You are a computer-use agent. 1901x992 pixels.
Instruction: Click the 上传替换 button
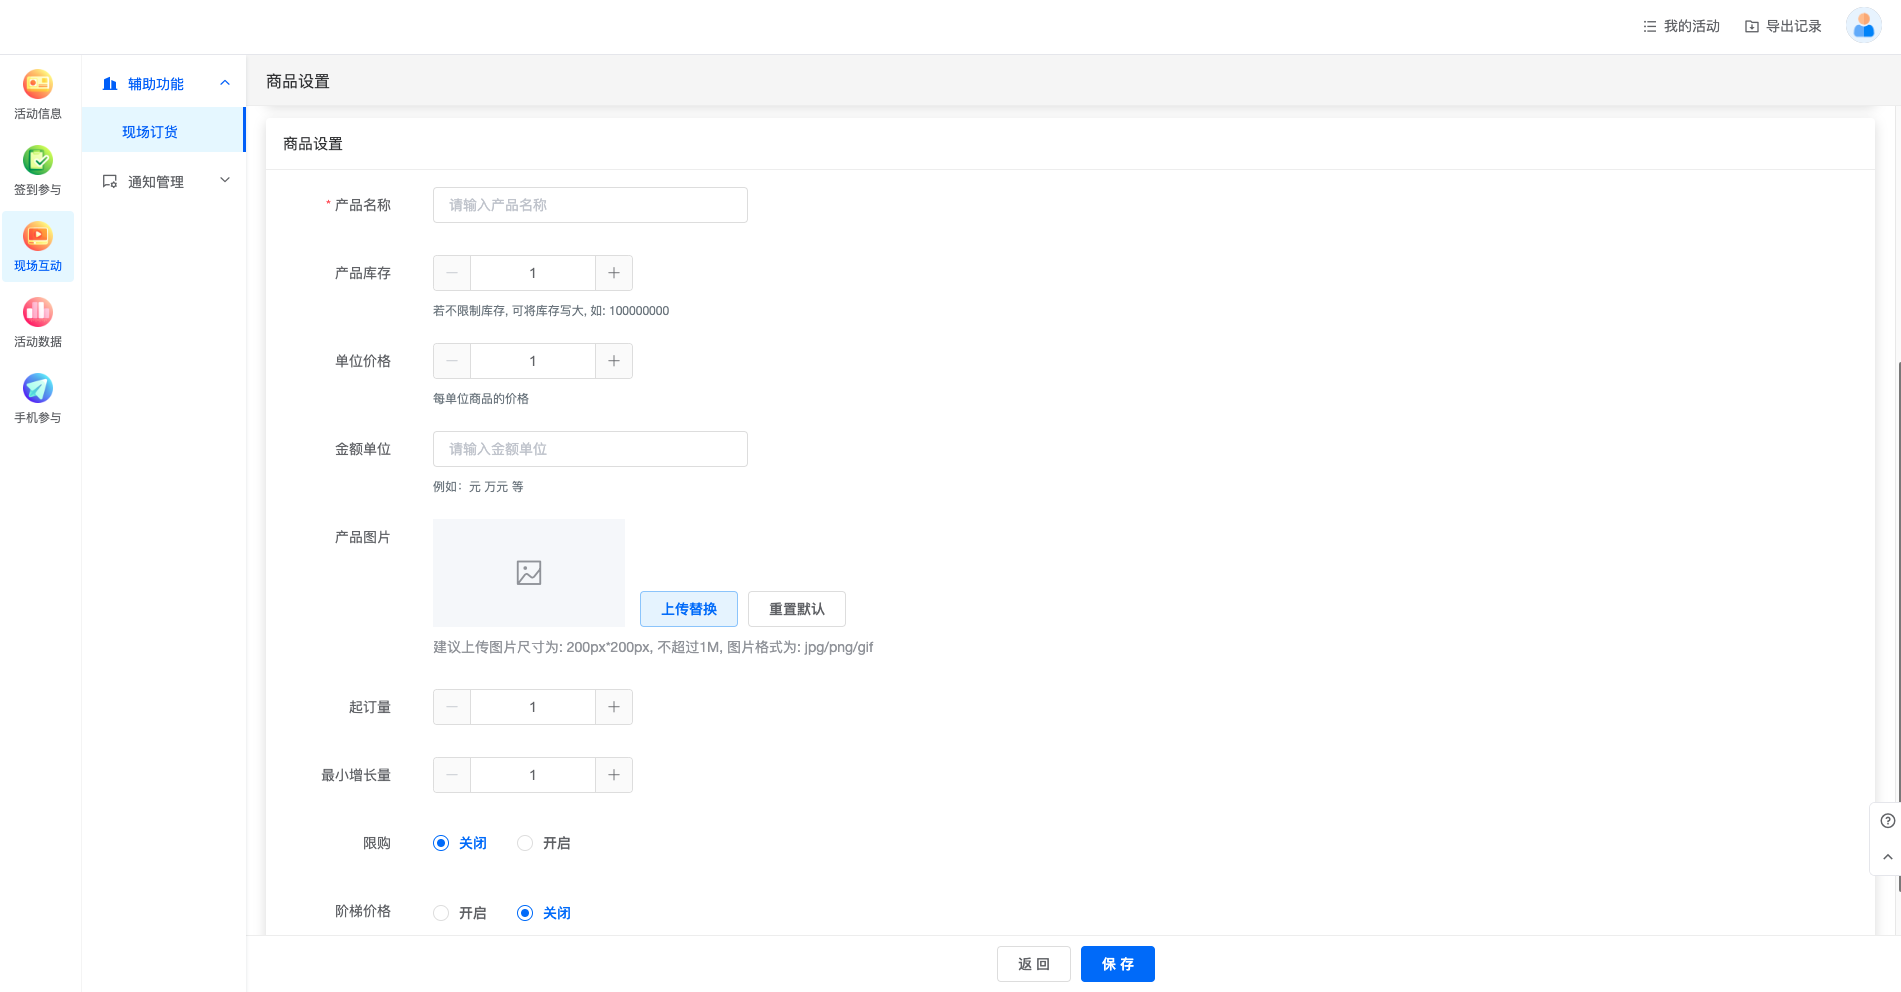pyautogui.click(x=689, y=609)
